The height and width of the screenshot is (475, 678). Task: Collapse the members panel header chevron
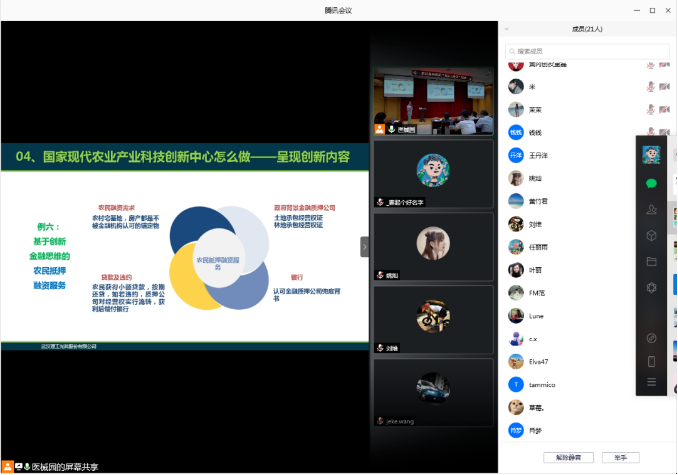507,30
